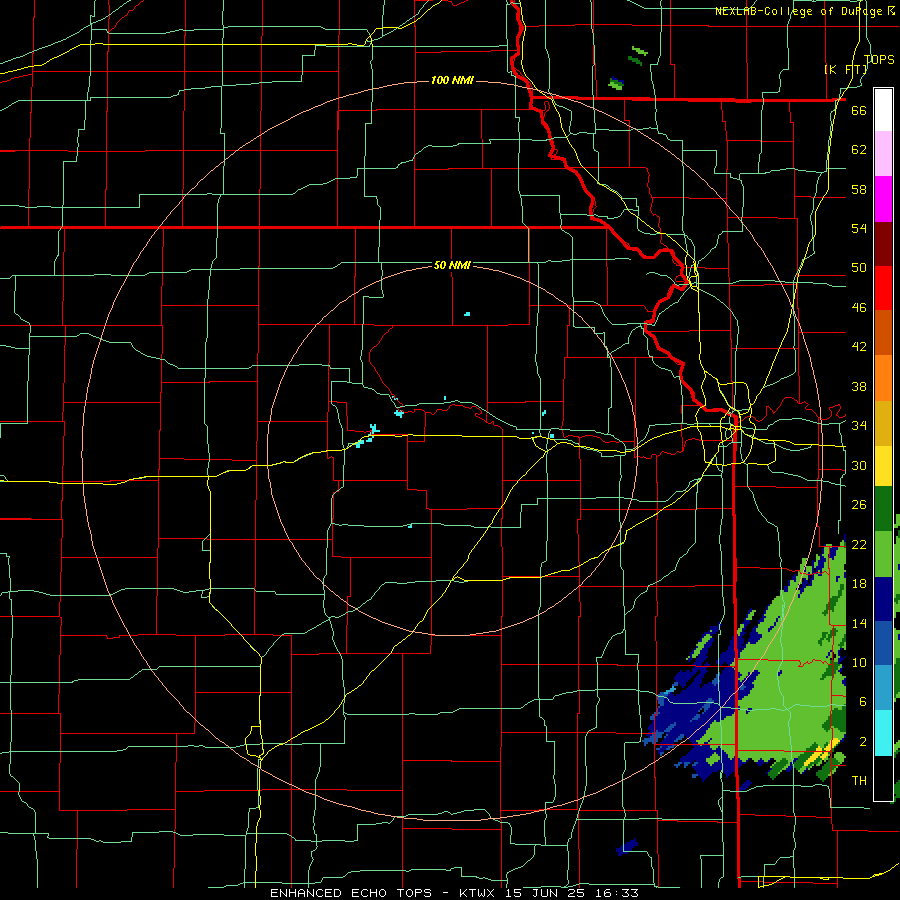Click the 100 NMI range ring label
Screen dimensions: 900x900
(452, 80)
